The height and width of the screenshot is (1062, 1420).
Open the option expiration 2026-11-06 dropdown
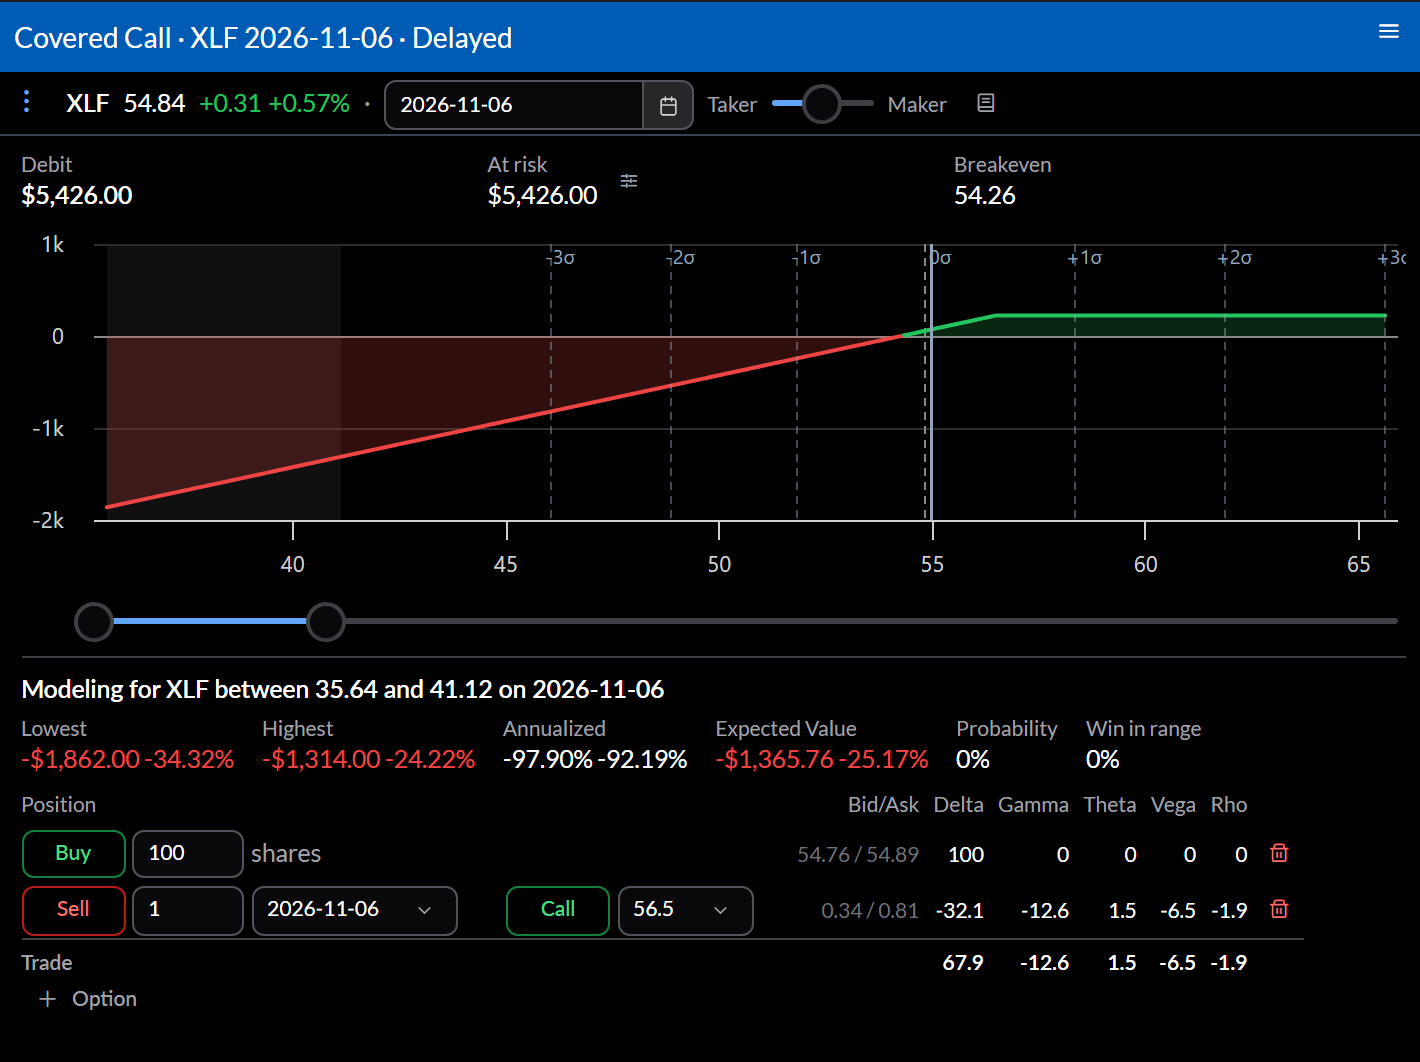355,910
